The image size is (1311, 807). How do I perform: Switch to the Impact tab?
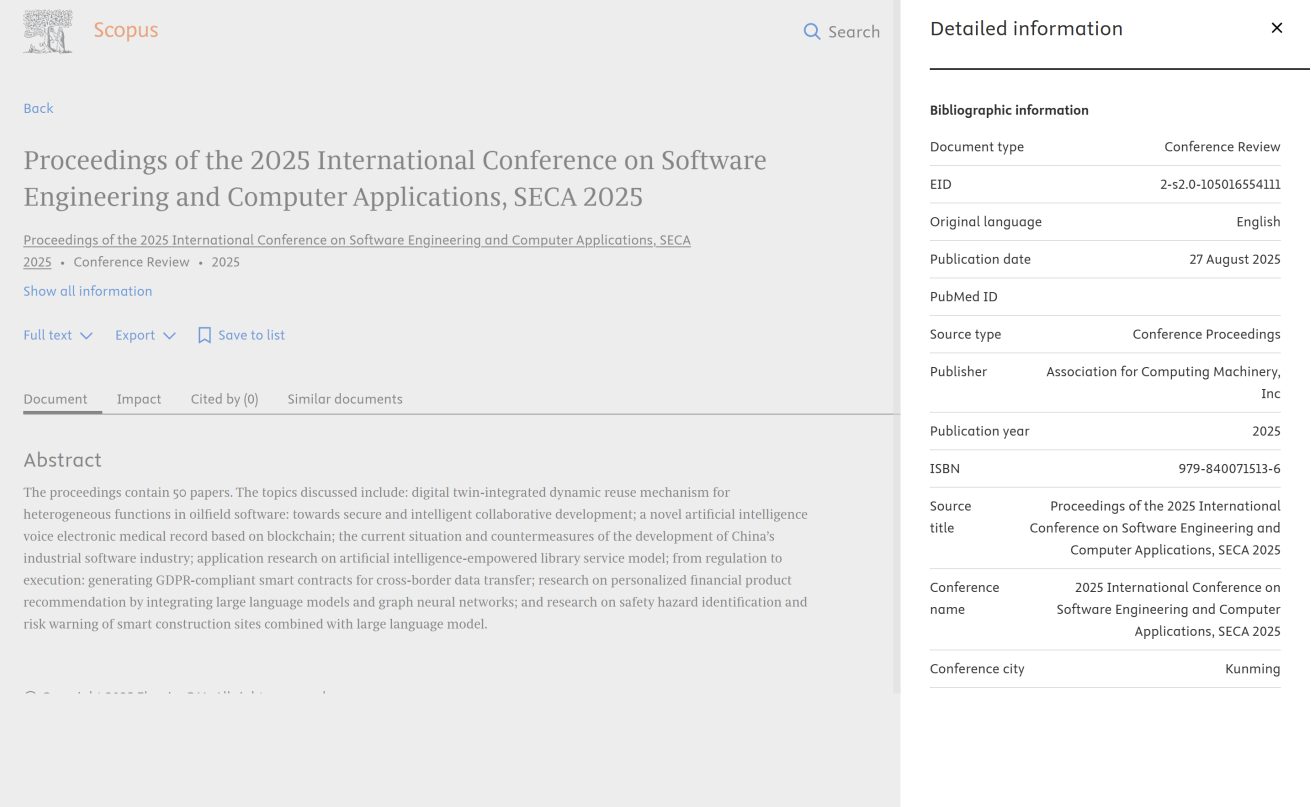[x=139, y=399]
